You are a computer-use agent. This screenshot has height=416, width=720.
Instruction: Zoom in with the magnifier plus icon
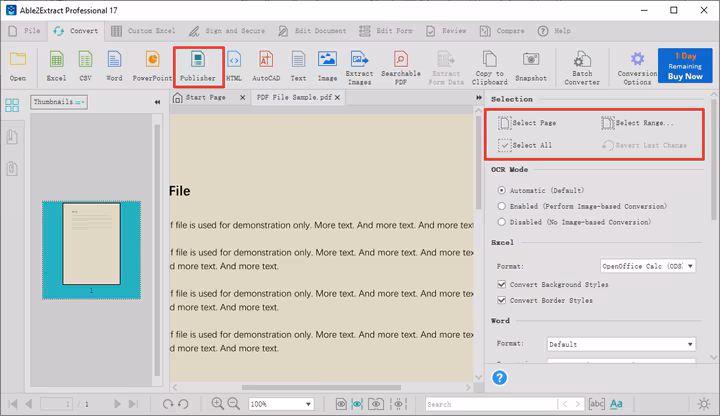pyautogui.click(x=218, y=404)
